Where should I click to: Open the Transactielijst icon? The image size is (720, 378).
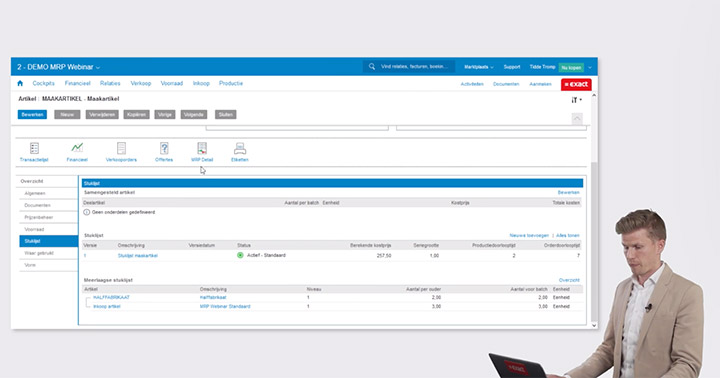click(34, 148)
